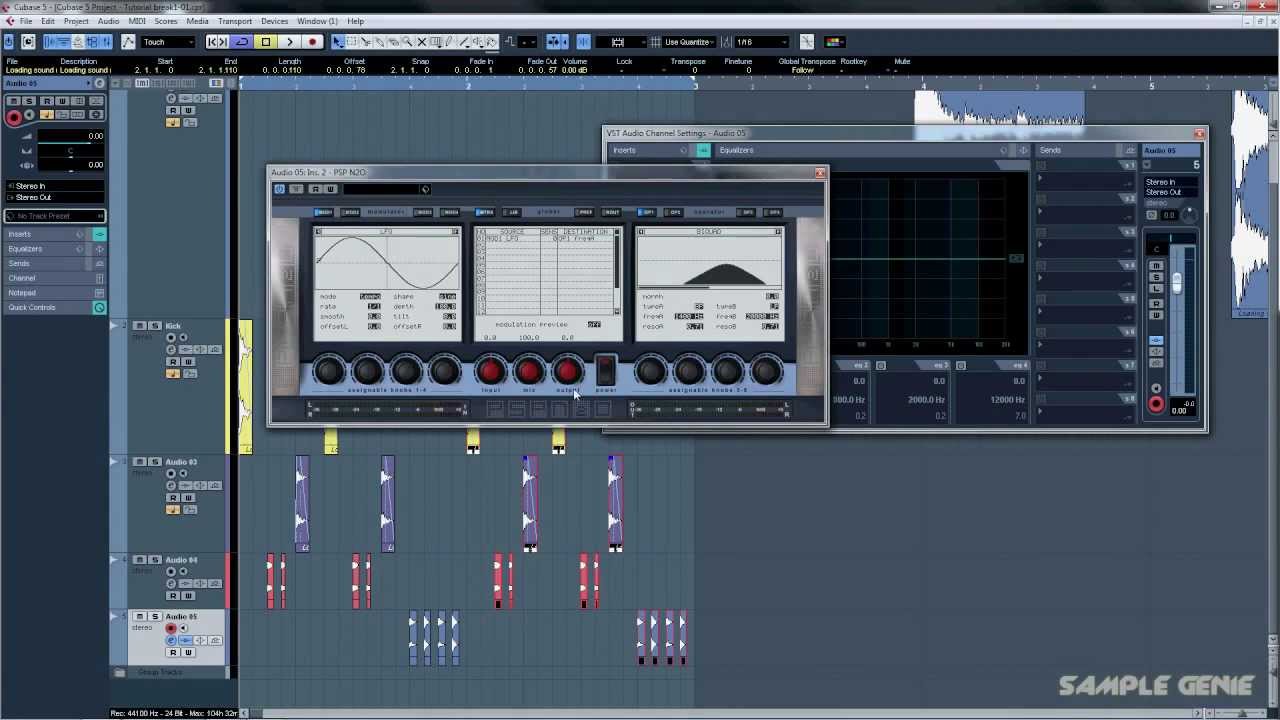The width and height of the screenshot is (1280, 720).
Task: Open the Transport menu
Action: (x=235, y=21)
